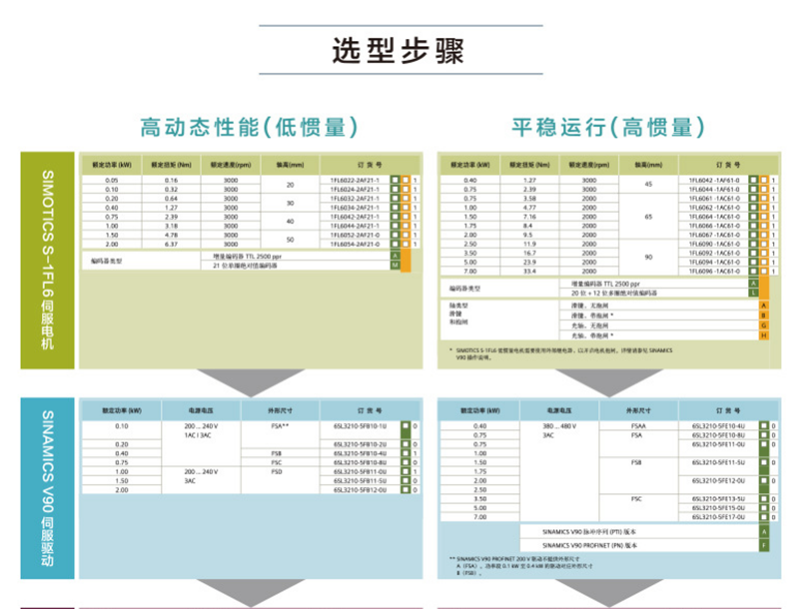
Task: Click drive order number '6SL3210-5FB10-4U'
Action: click(360, 453)
